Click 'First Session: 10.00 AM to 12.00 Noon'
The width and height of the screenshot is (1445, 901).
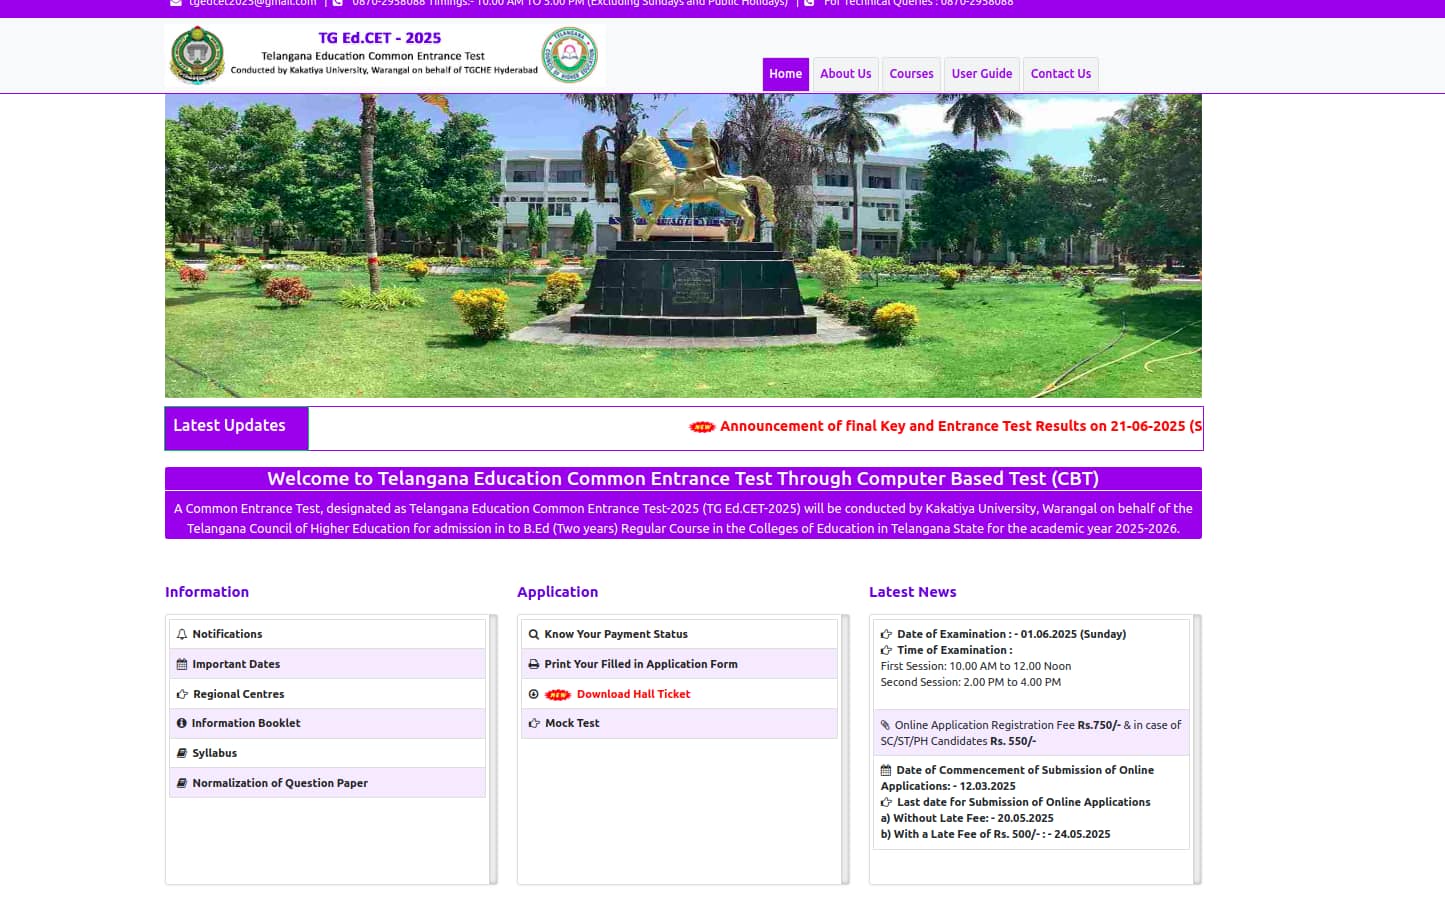click(975, 666)
